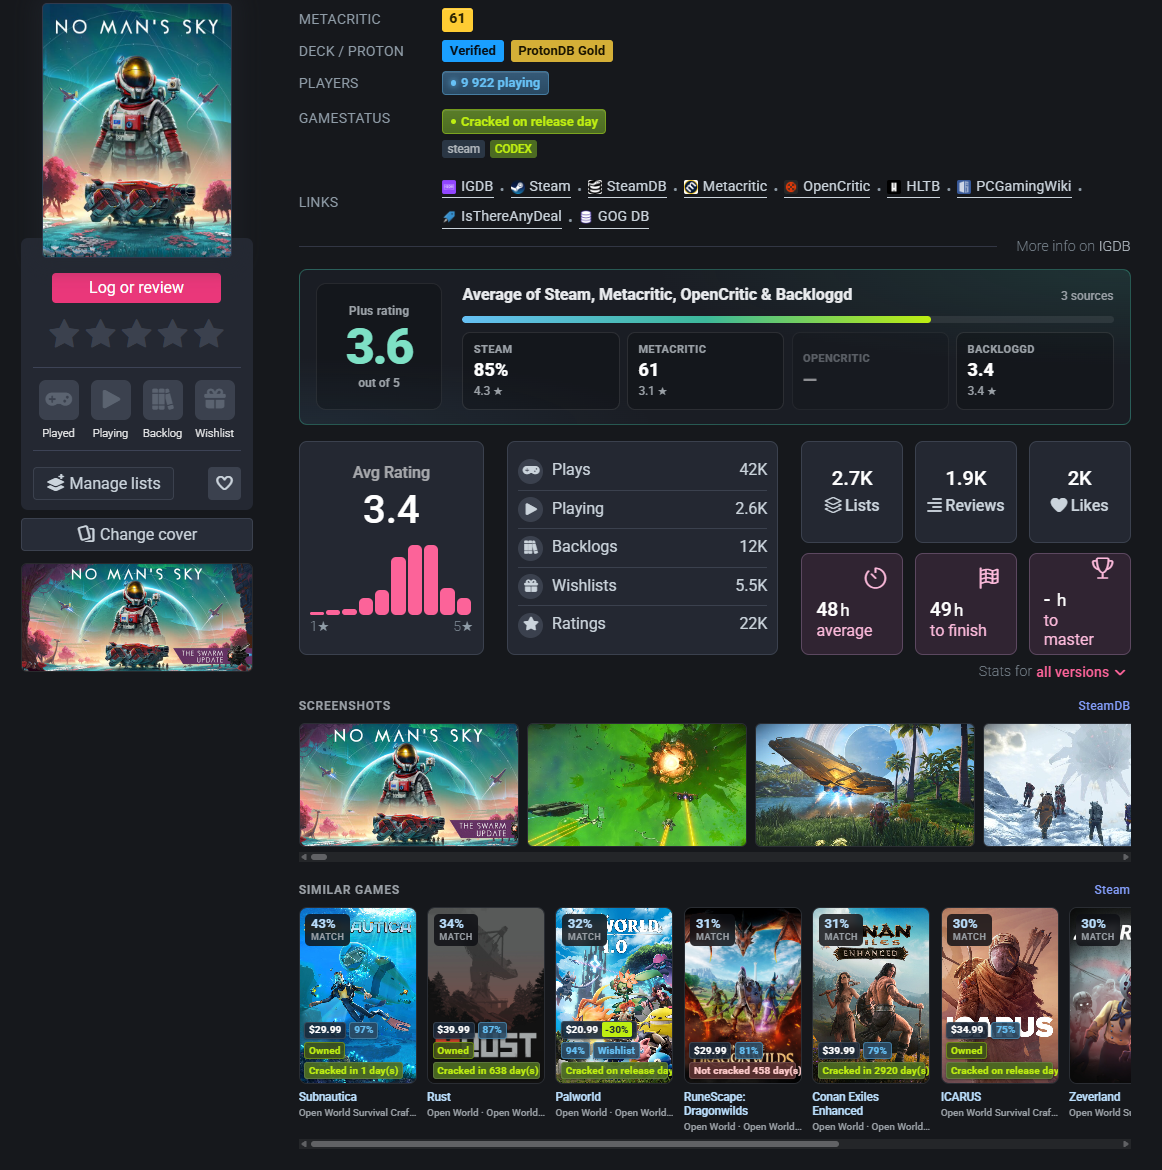Open the IsThereAnyDeal link
The height and width of the screenshot is (1170, 1162).
coord(502,216)
